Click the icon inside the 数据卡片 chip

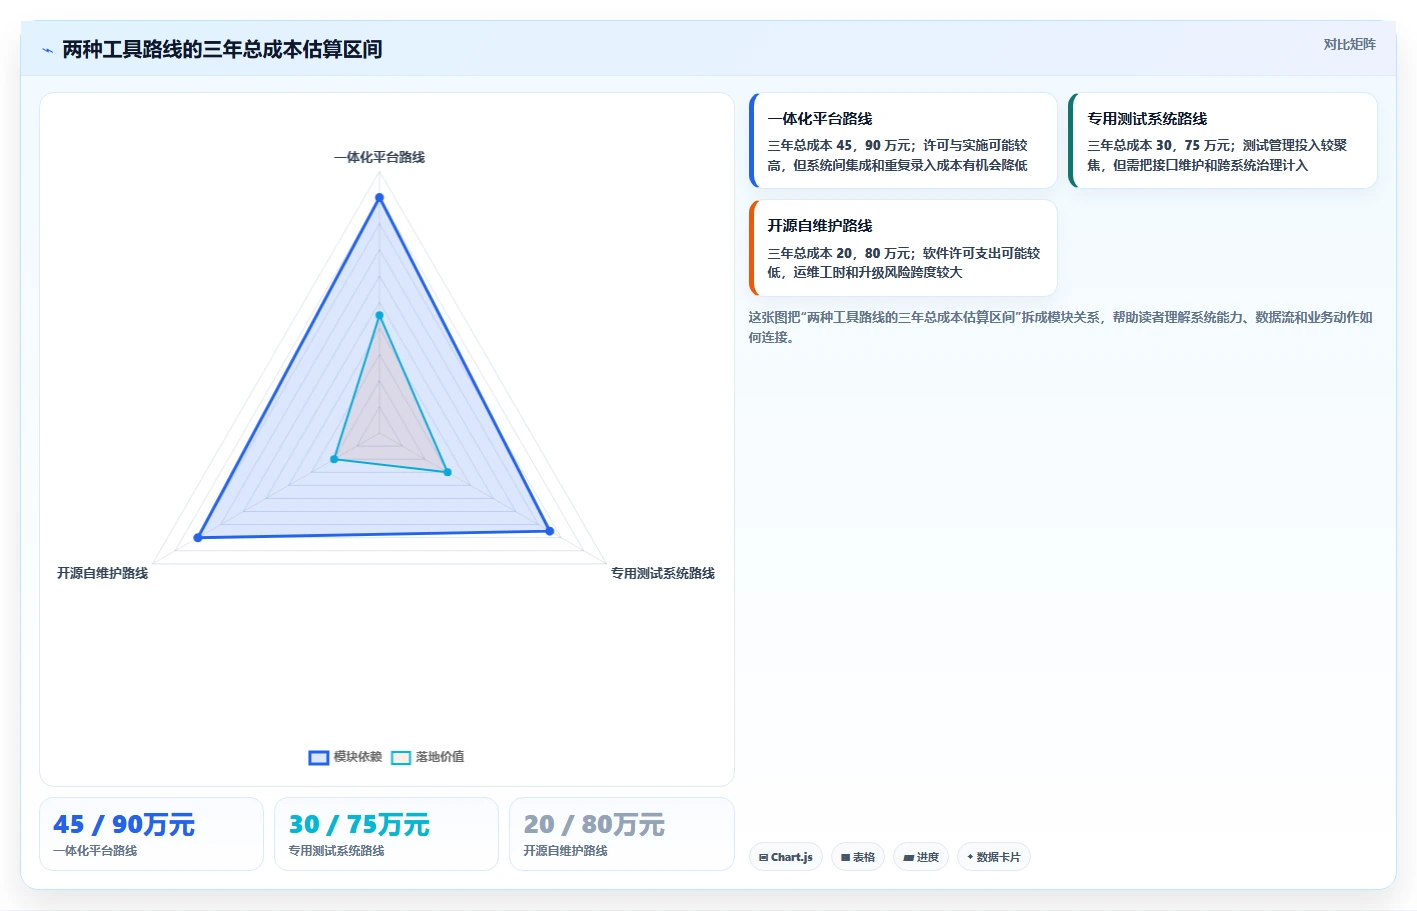(970, 857)
